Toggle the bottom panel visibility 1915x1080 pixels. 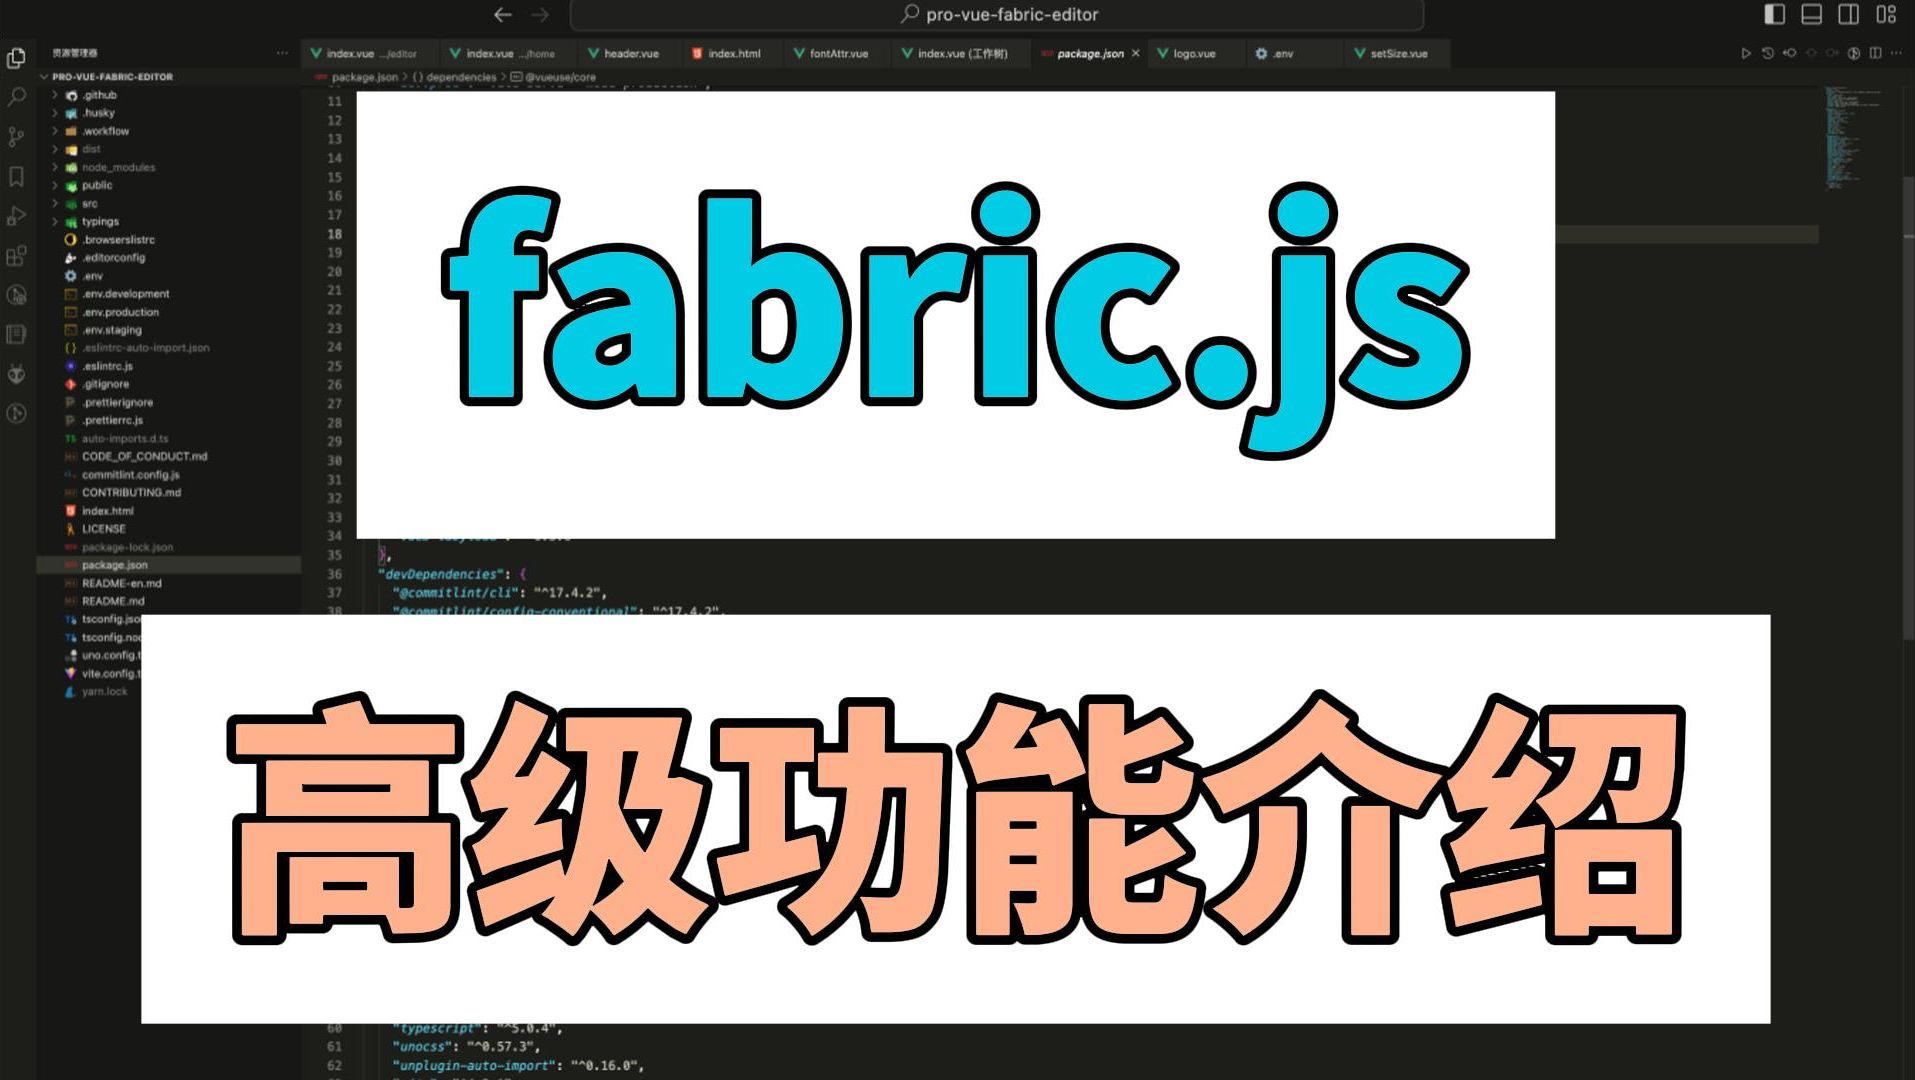click(x=1811, y=14)
